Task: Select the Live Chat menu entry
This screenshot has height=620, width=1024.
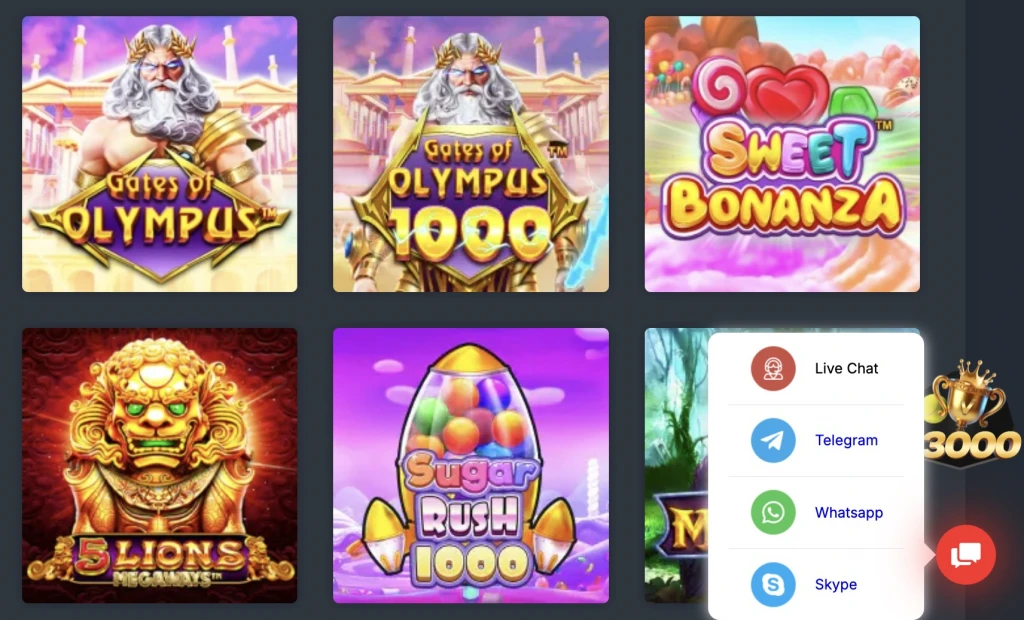Action: [x=816, y=368]
